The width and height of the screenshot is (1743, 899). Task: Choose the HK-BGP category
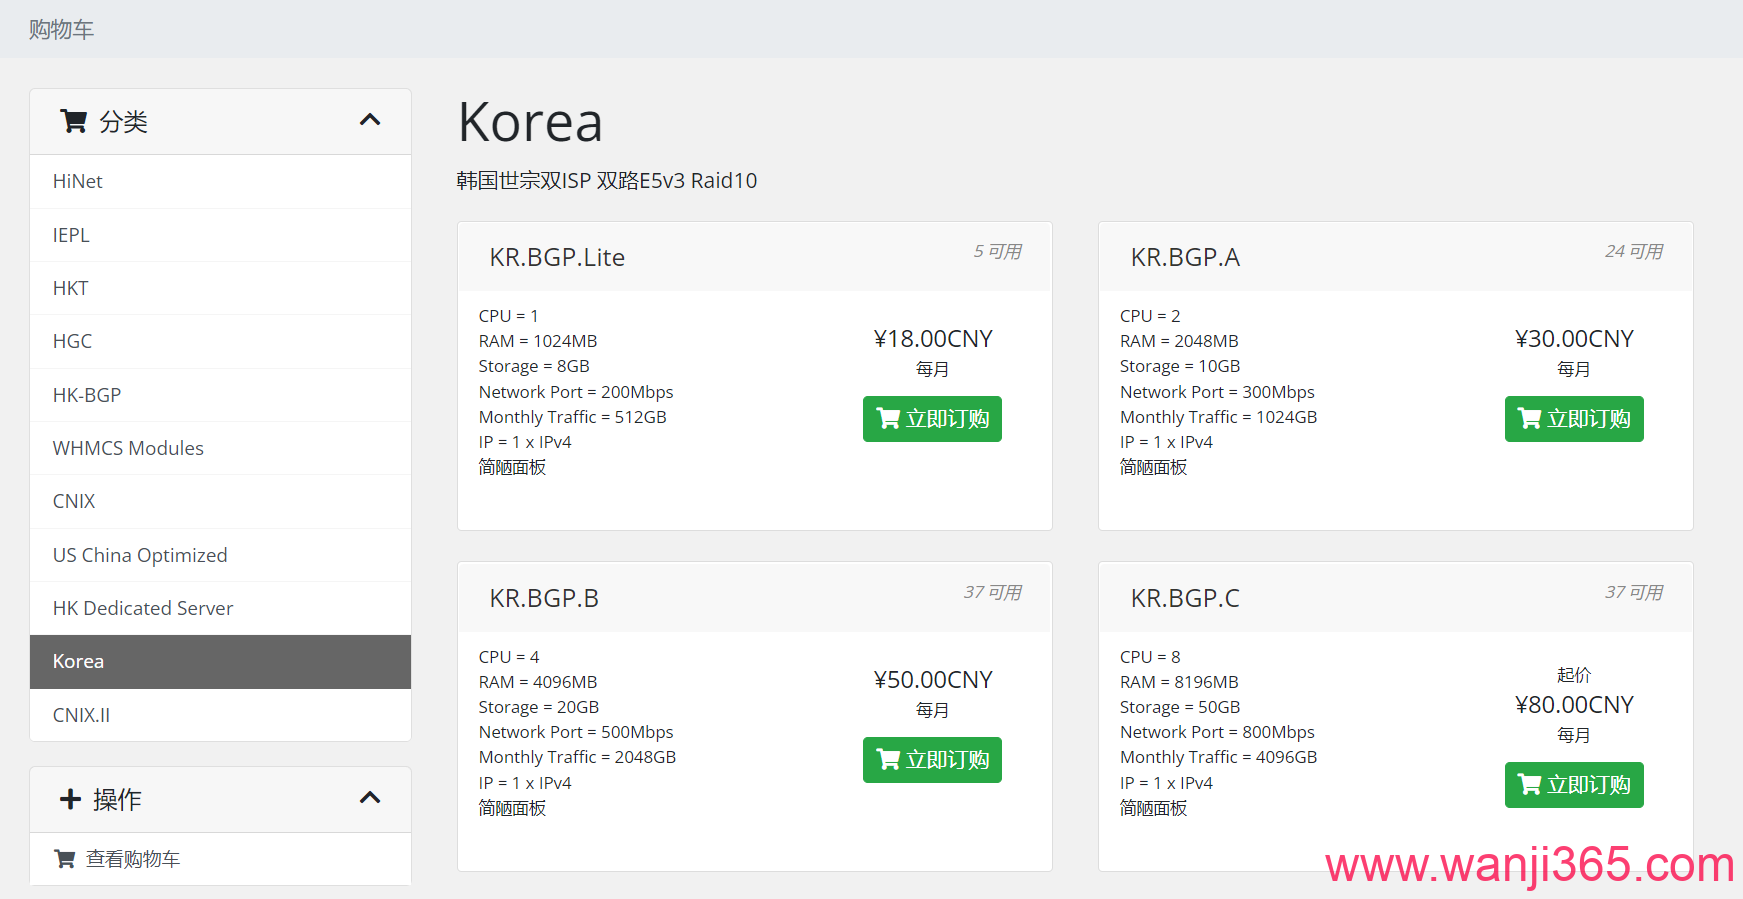(x=87, y=395)
